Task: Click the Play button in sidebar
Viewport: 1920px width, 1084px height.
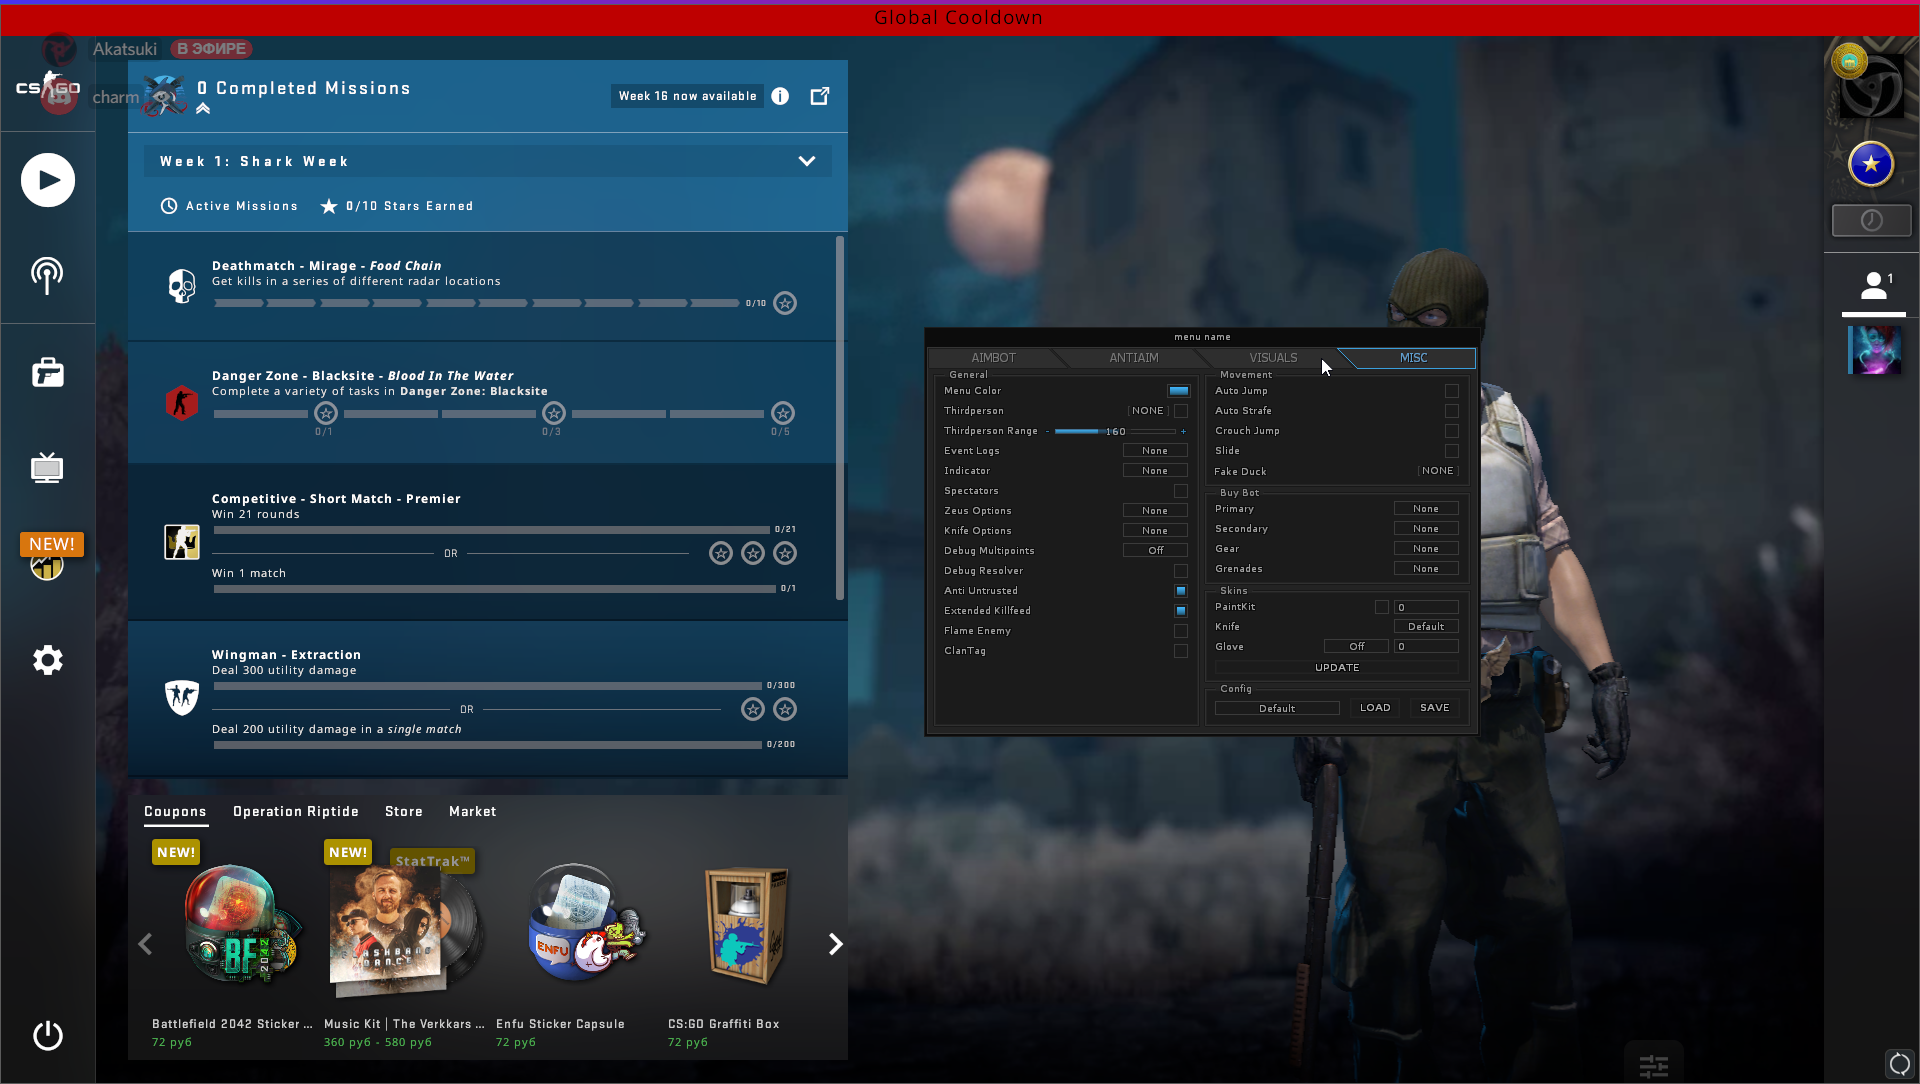Action: (x=48, y=180)
